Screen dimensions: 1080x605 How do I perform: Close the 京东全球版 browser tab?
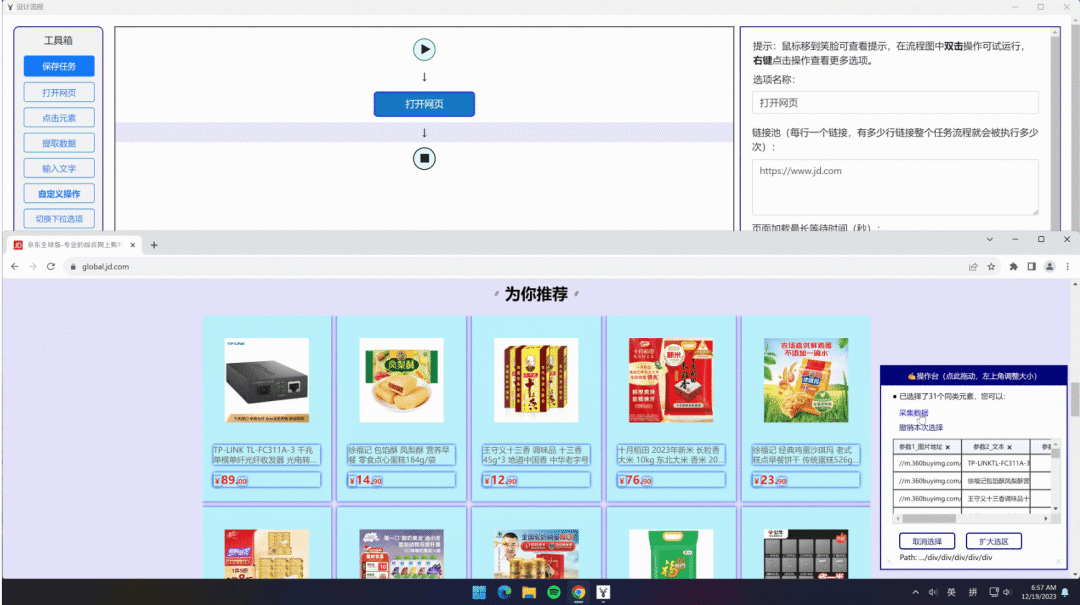pos(133,245)
